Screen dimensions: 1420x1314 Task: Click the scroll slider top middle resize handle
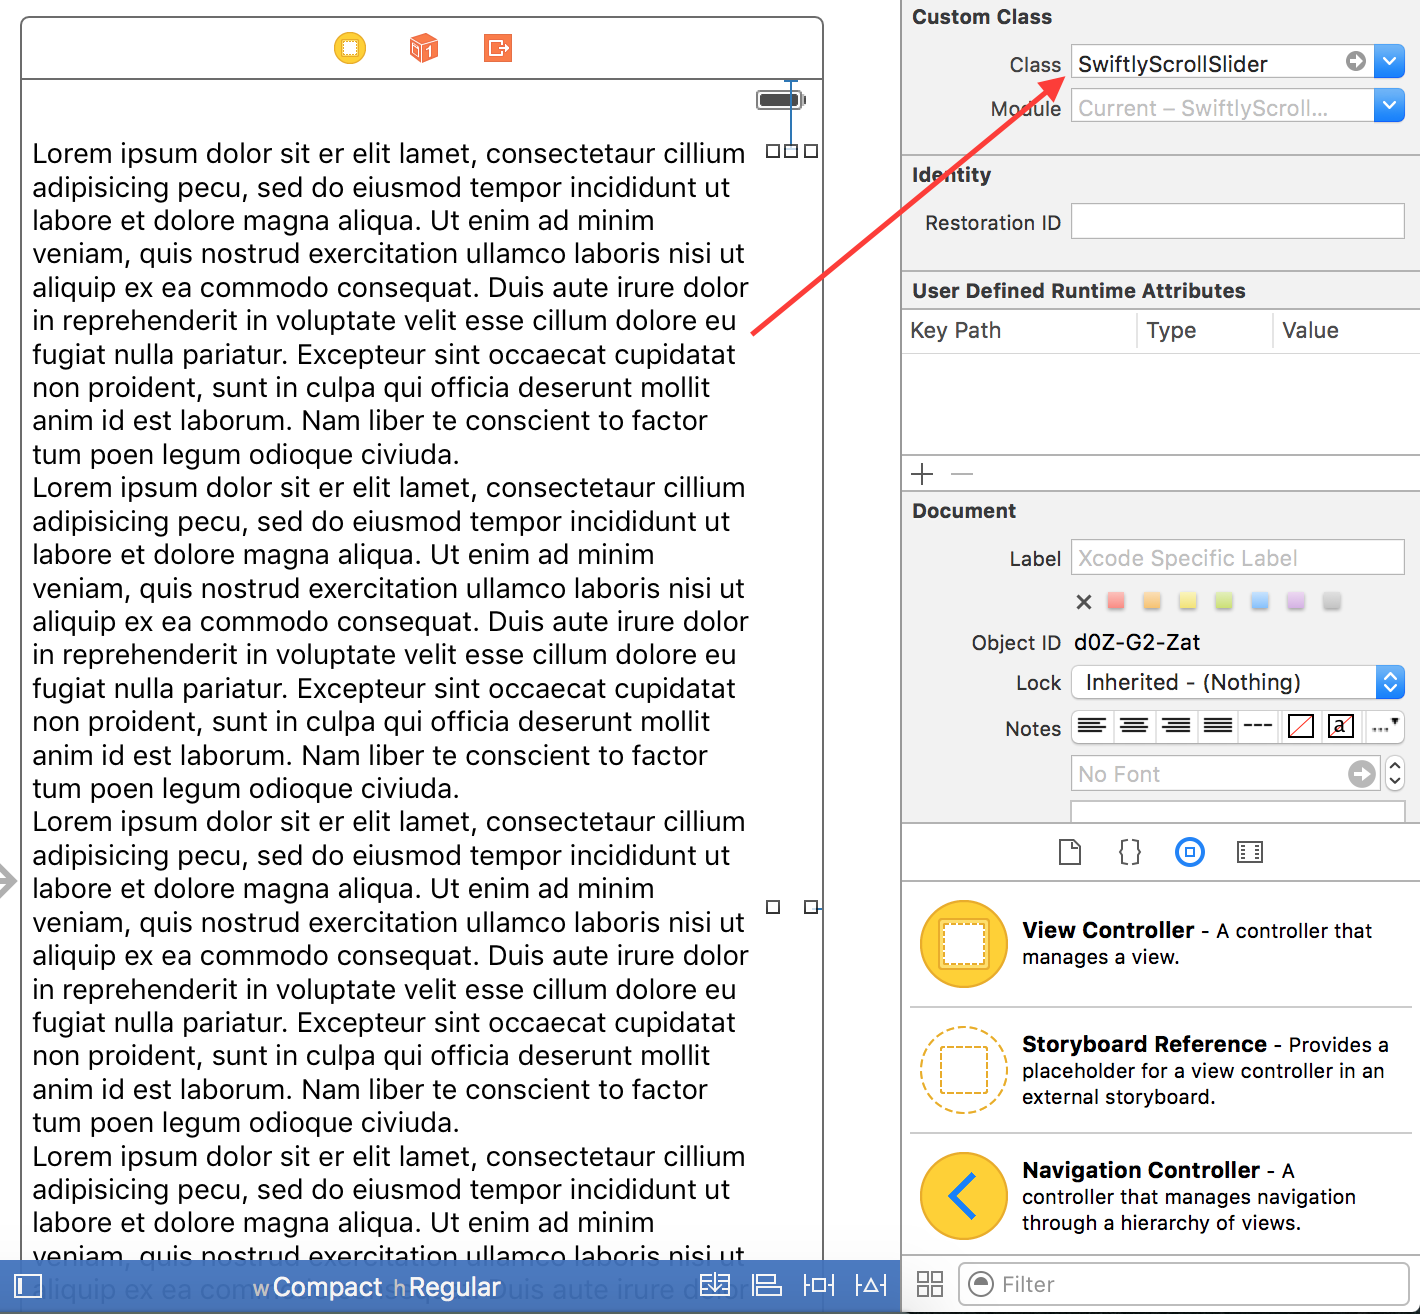click(x=791, y=151)
